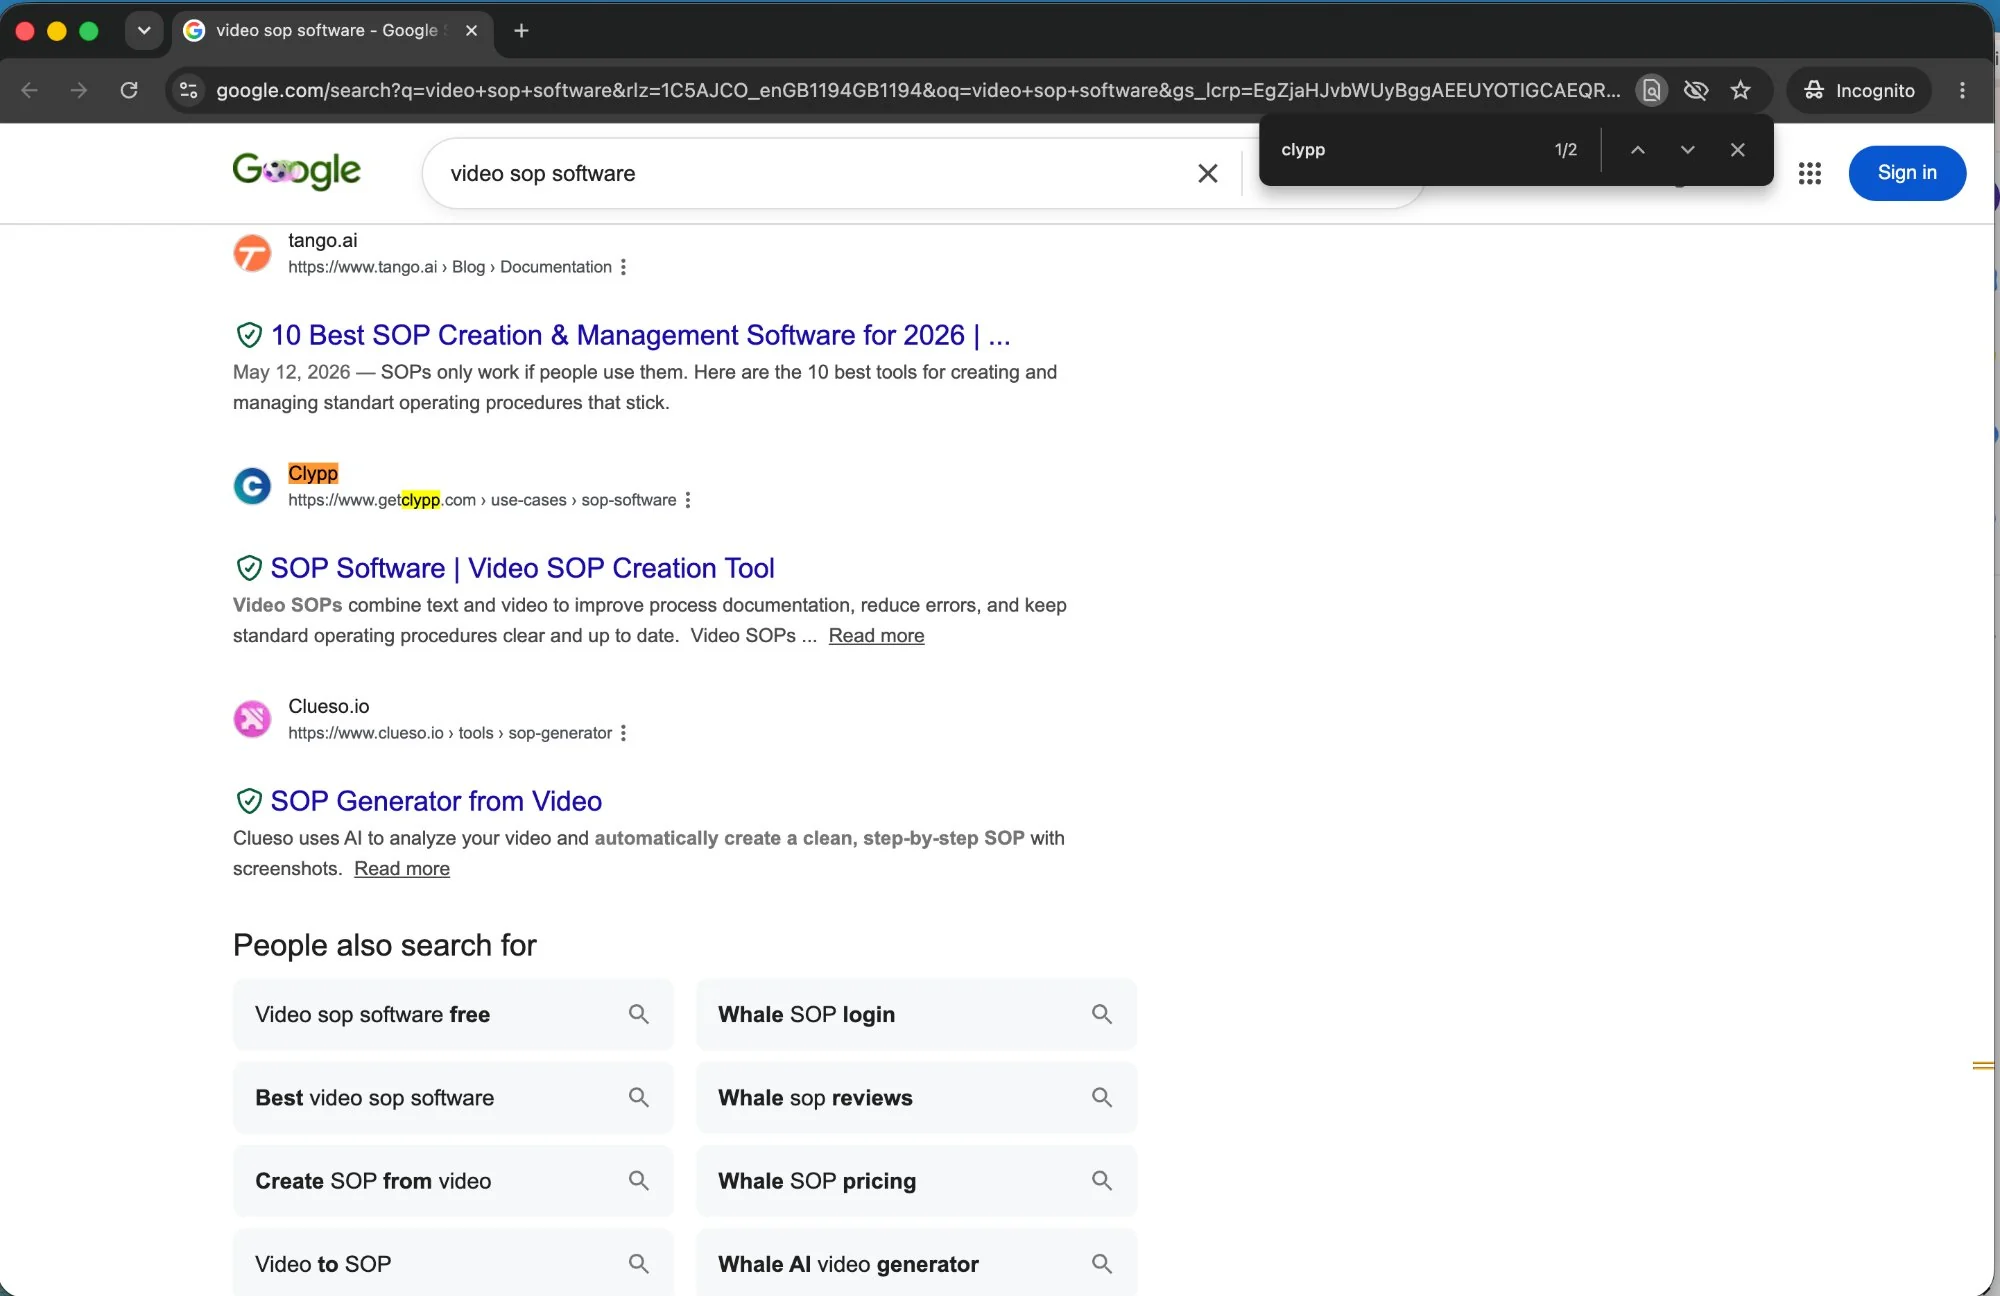Open 'SOP Generator from Video' result
The width and height of the screenshot is (2000, 1296).
pyautogui.click(x=436, y=801)
